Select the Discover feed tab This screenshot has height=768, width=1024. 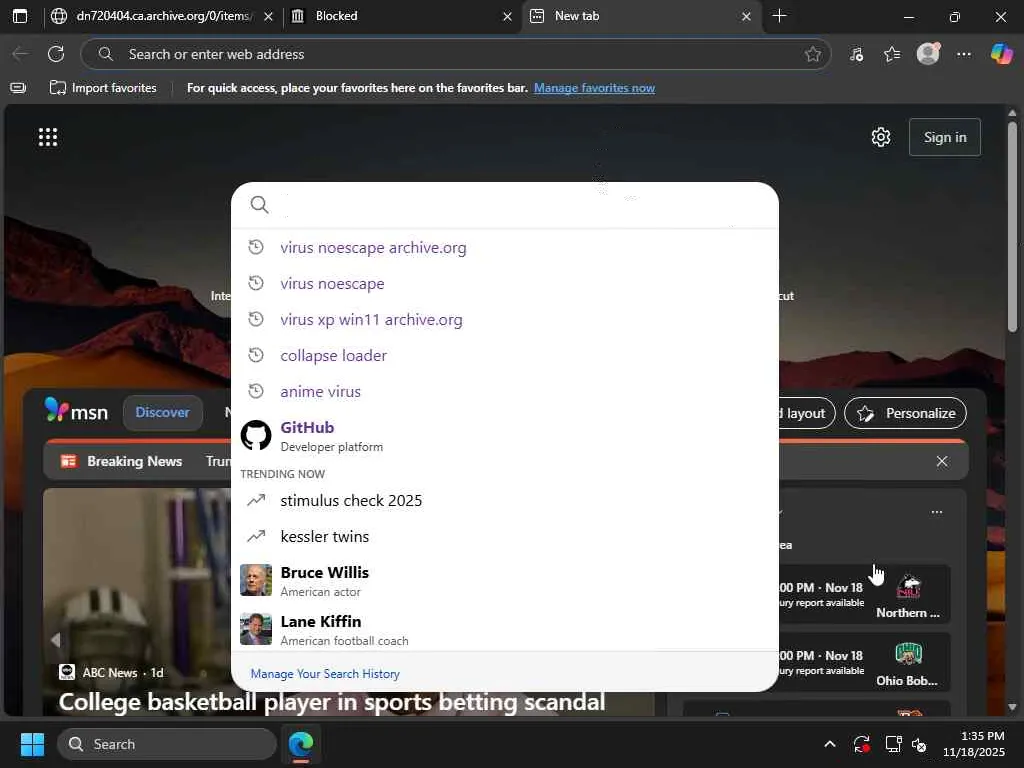coord(163,412)
